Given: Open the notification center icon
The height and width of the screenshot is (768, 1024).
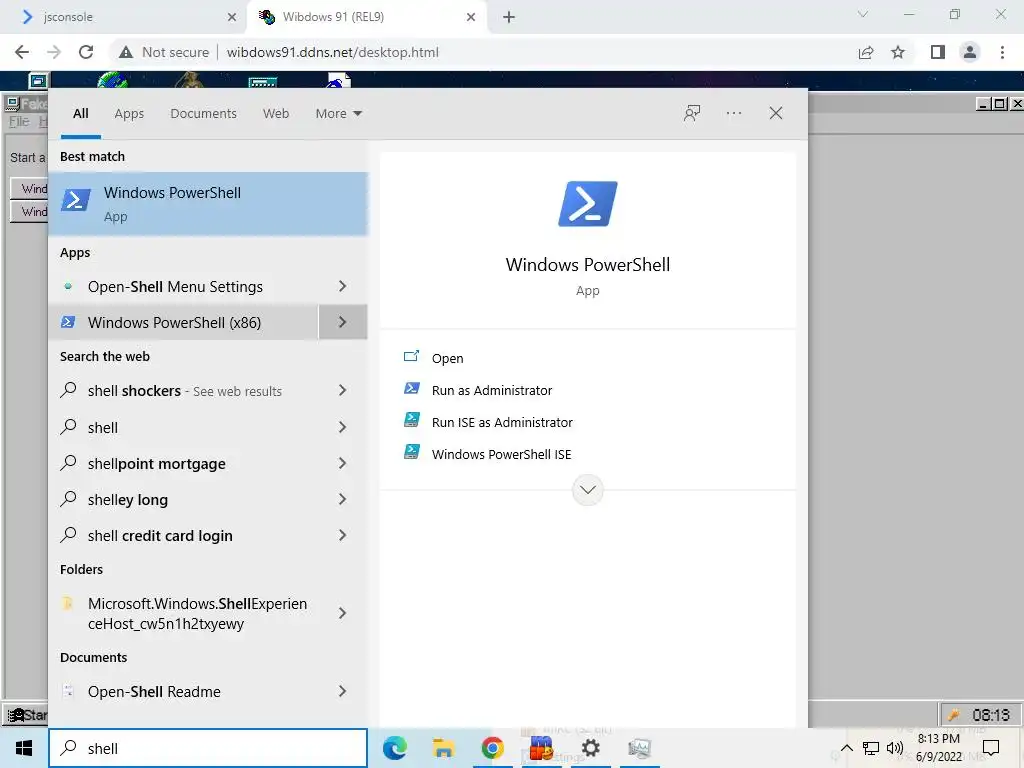Looking at the screenshot, I should tap(991, 748).
